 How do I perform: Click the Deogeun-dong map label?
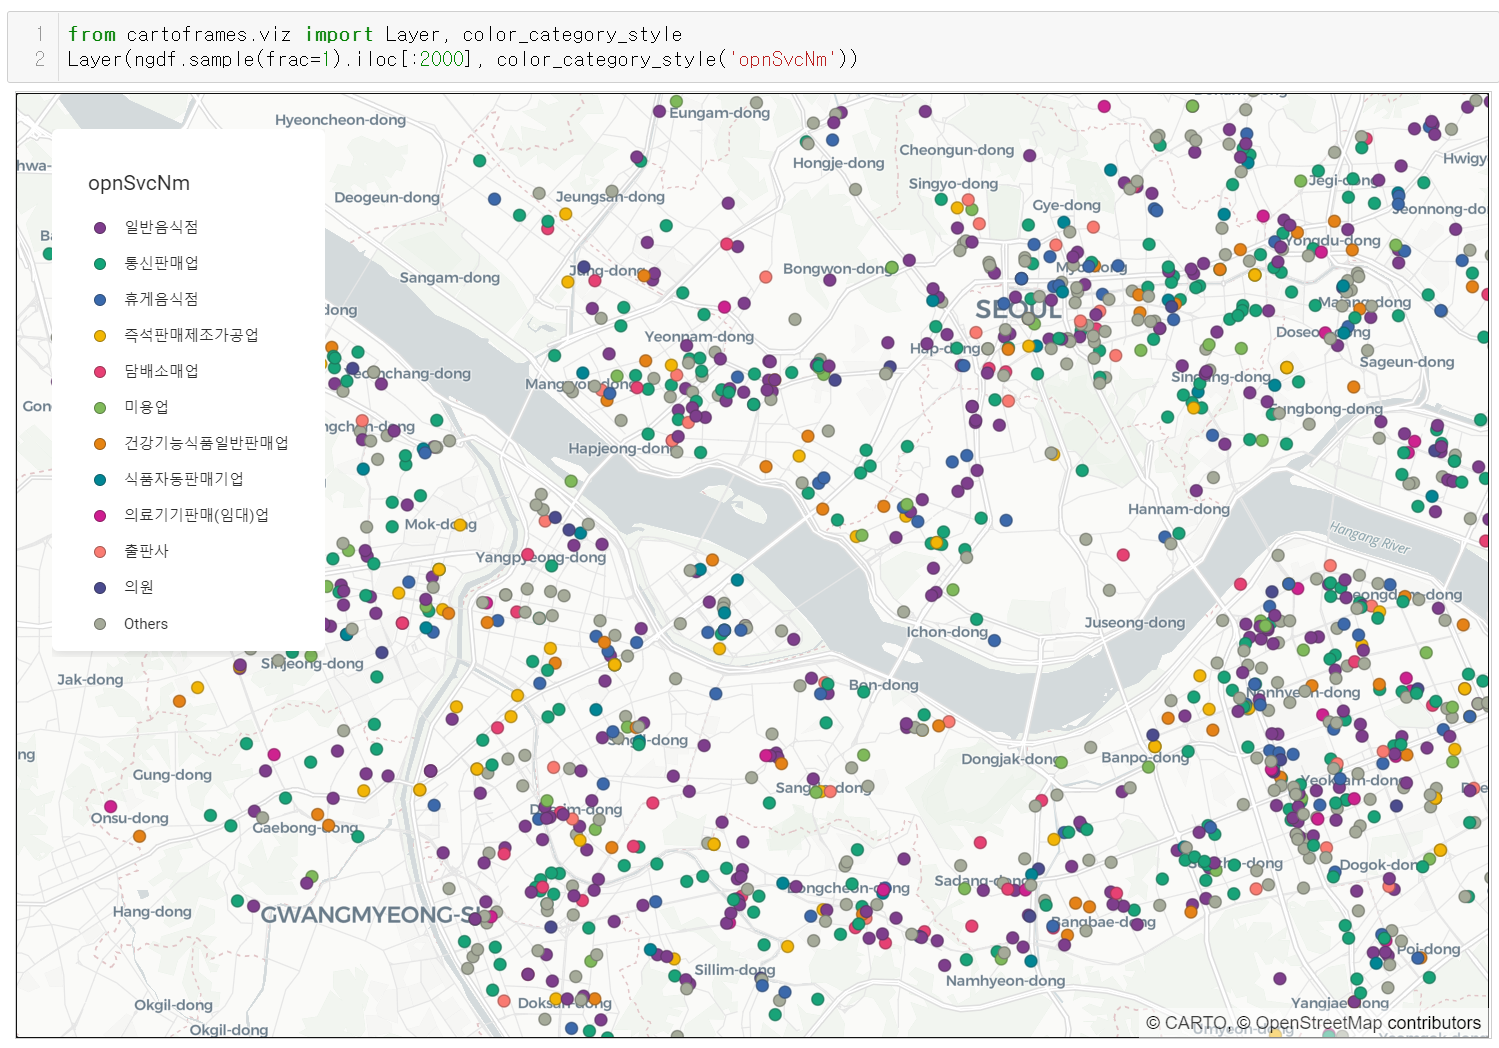(387, 198)
